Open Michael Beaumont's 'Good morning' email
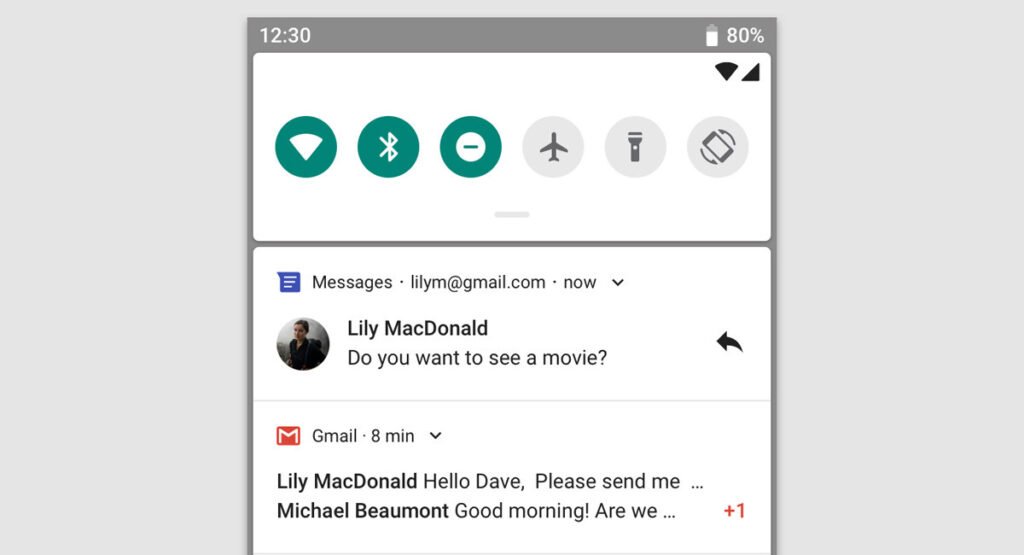 pos(476,511)
